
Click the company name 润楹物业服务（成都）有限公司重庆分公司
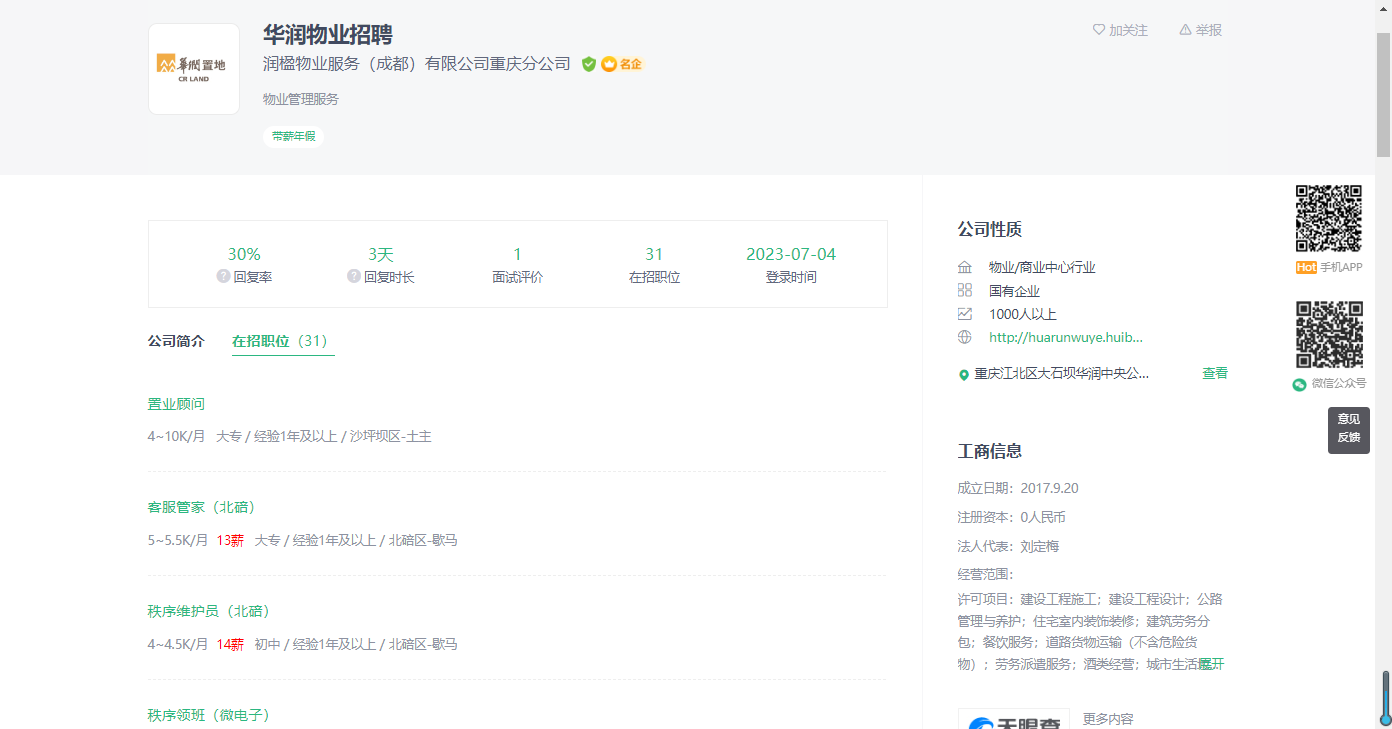tap(417, 64)
